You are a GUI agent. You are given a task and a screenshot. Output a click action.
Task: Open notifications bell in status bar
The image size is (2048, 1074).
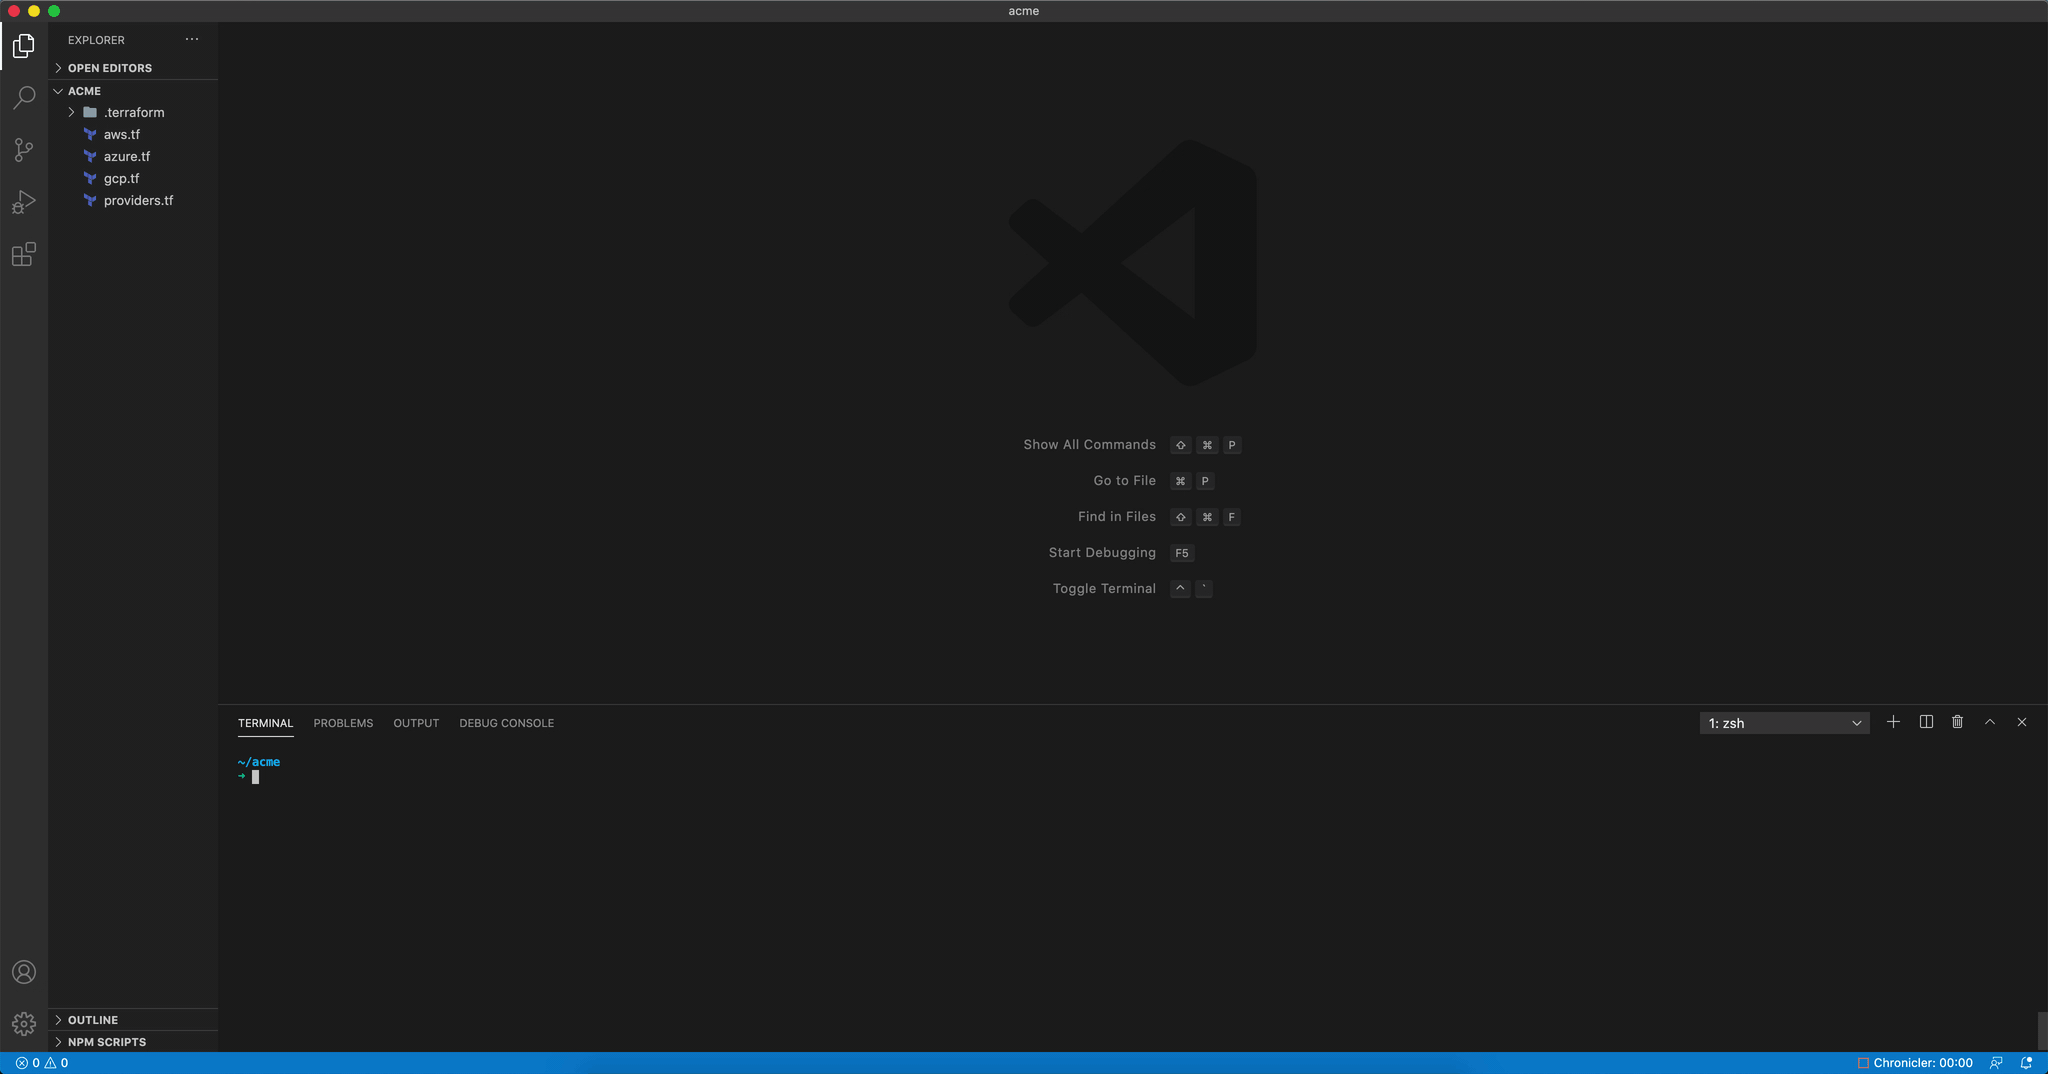point(2026,1063)
